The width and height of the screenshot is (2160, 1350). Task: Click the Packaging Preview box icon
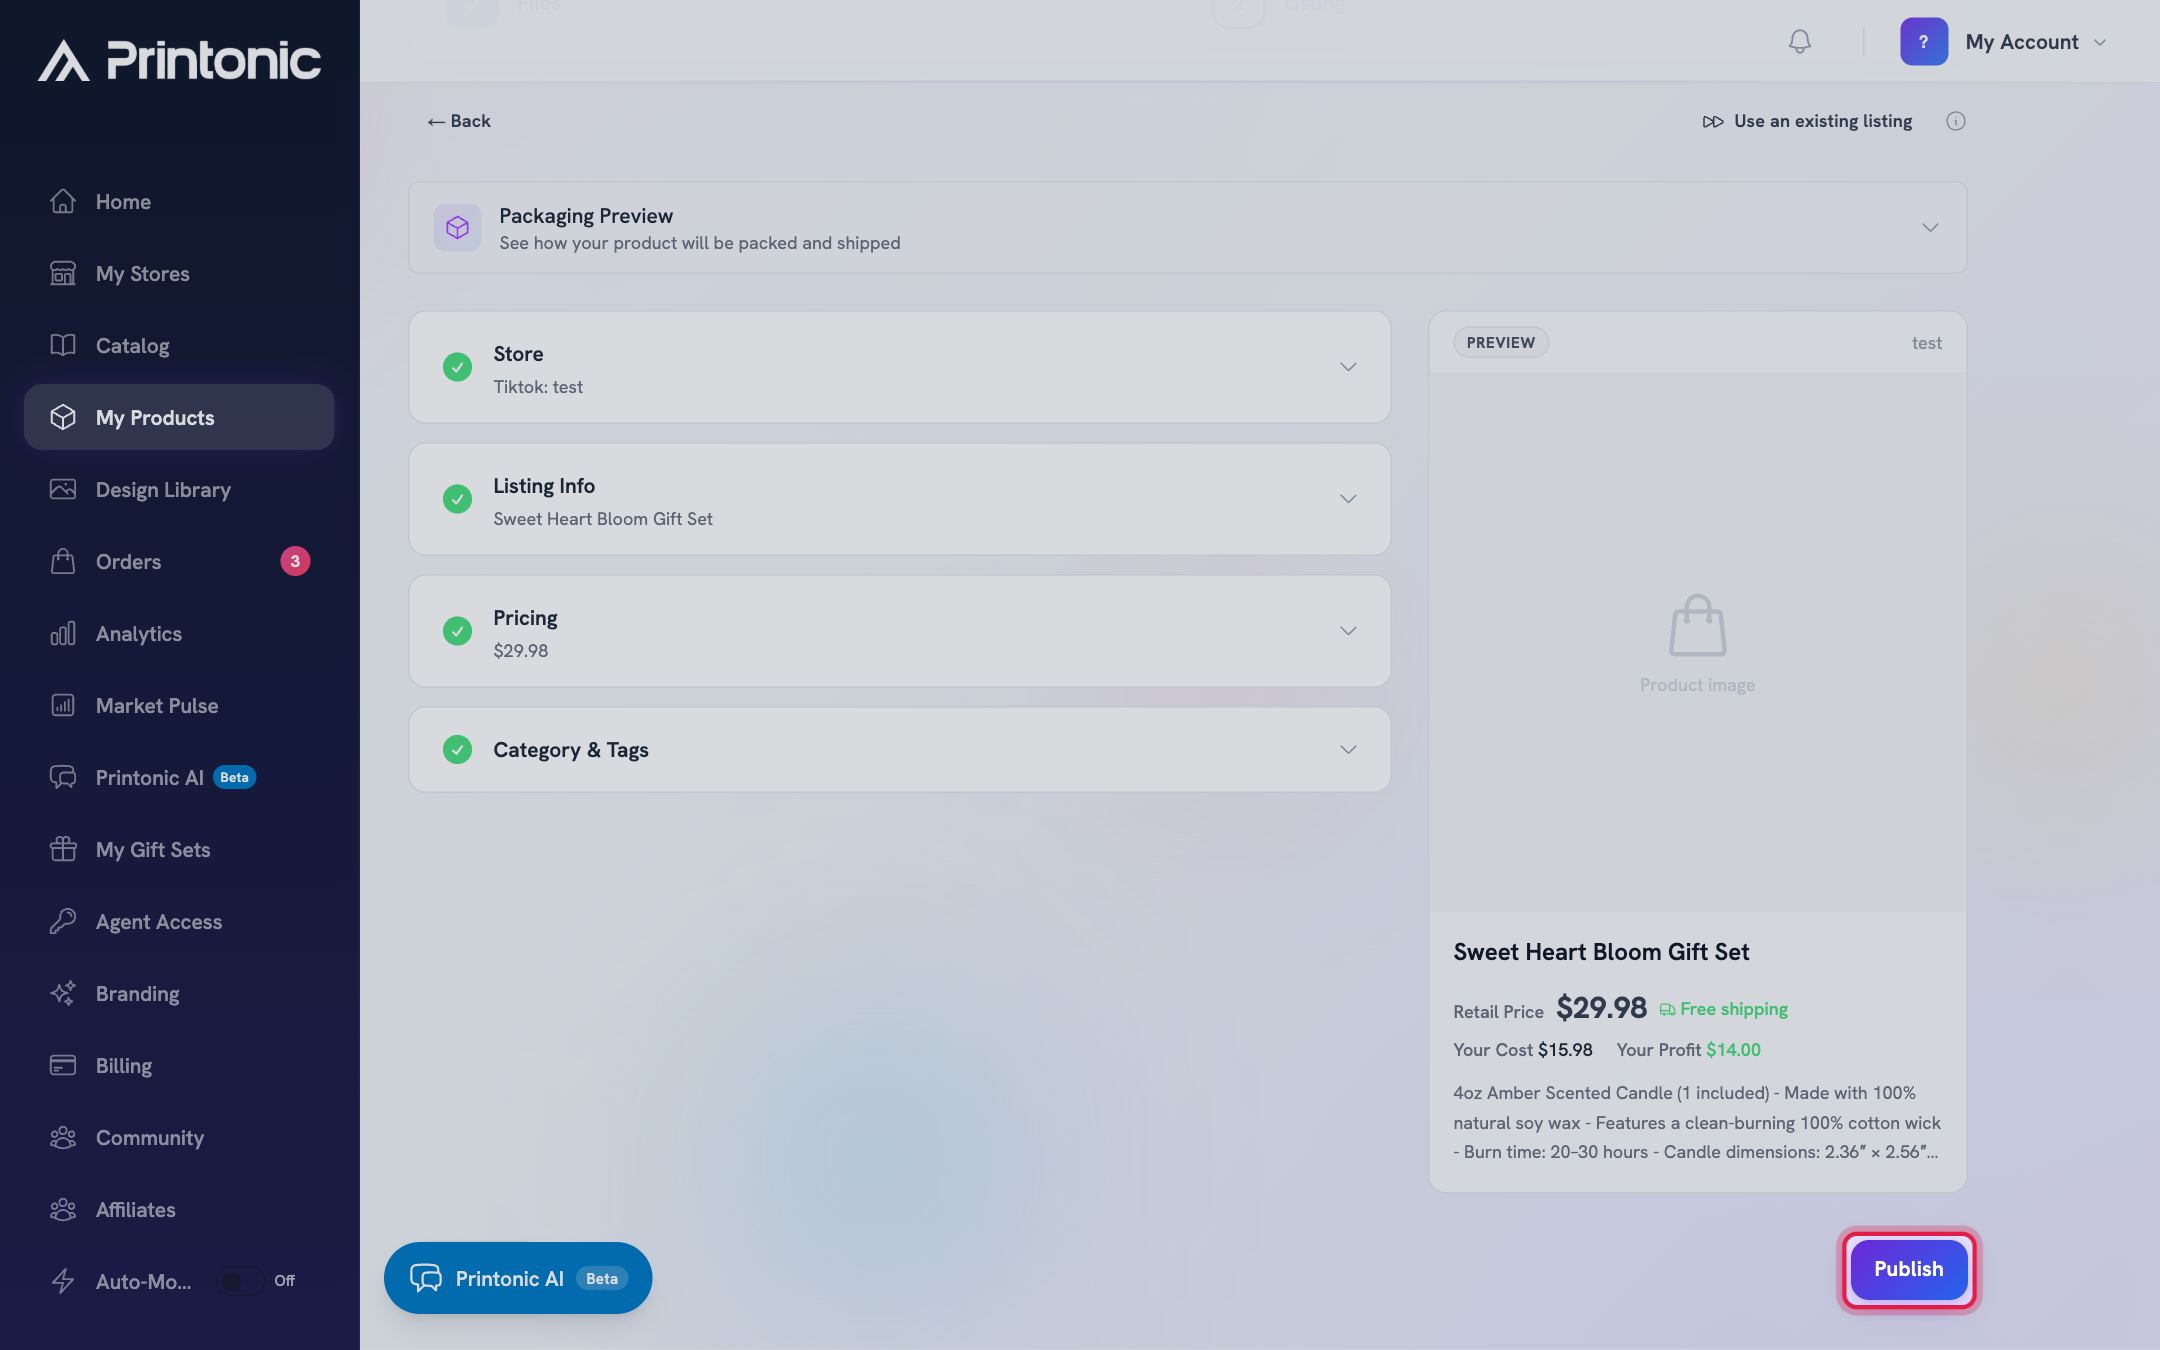pos(457,228)
